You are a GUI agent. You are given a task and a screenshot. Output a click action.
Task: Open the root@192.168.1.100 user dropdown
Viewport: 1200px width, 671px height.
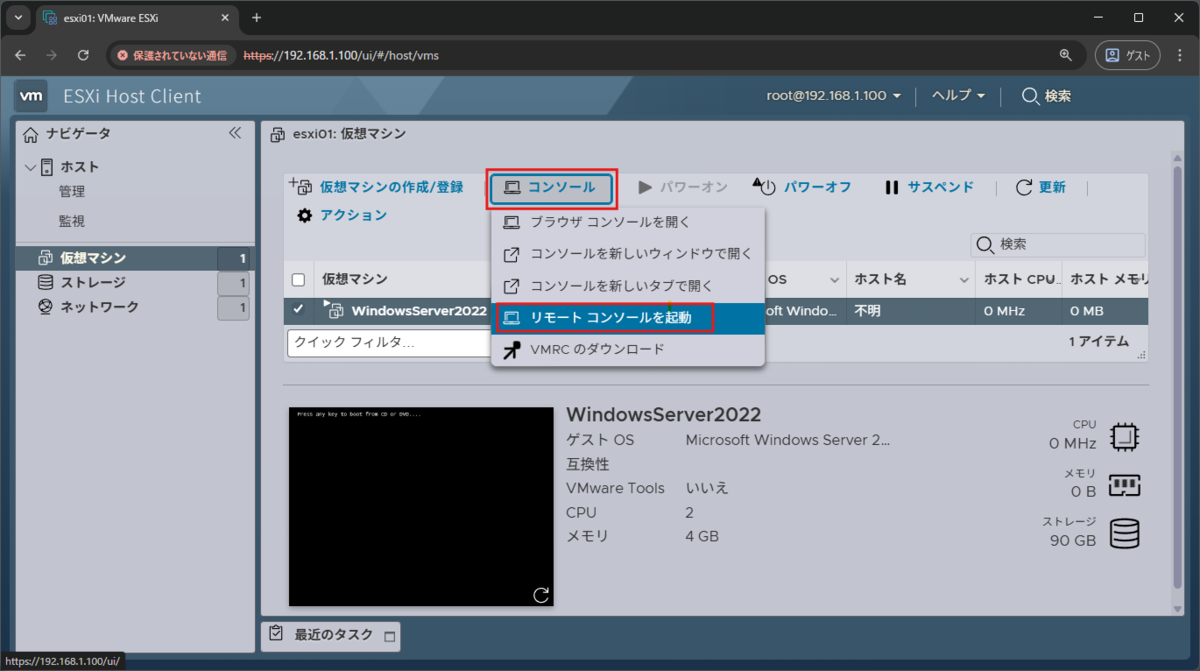[834, 96]
